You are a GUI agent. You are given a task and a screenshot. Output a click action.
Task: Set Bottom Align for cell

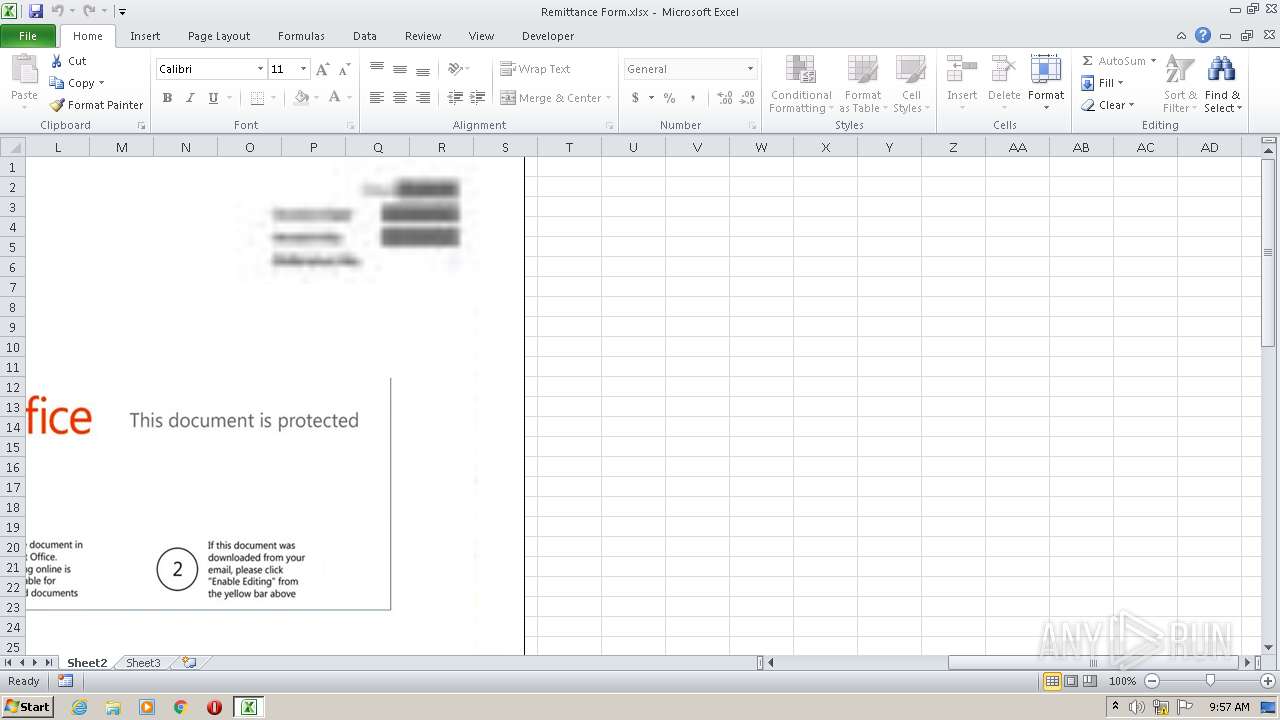point(423,69)
